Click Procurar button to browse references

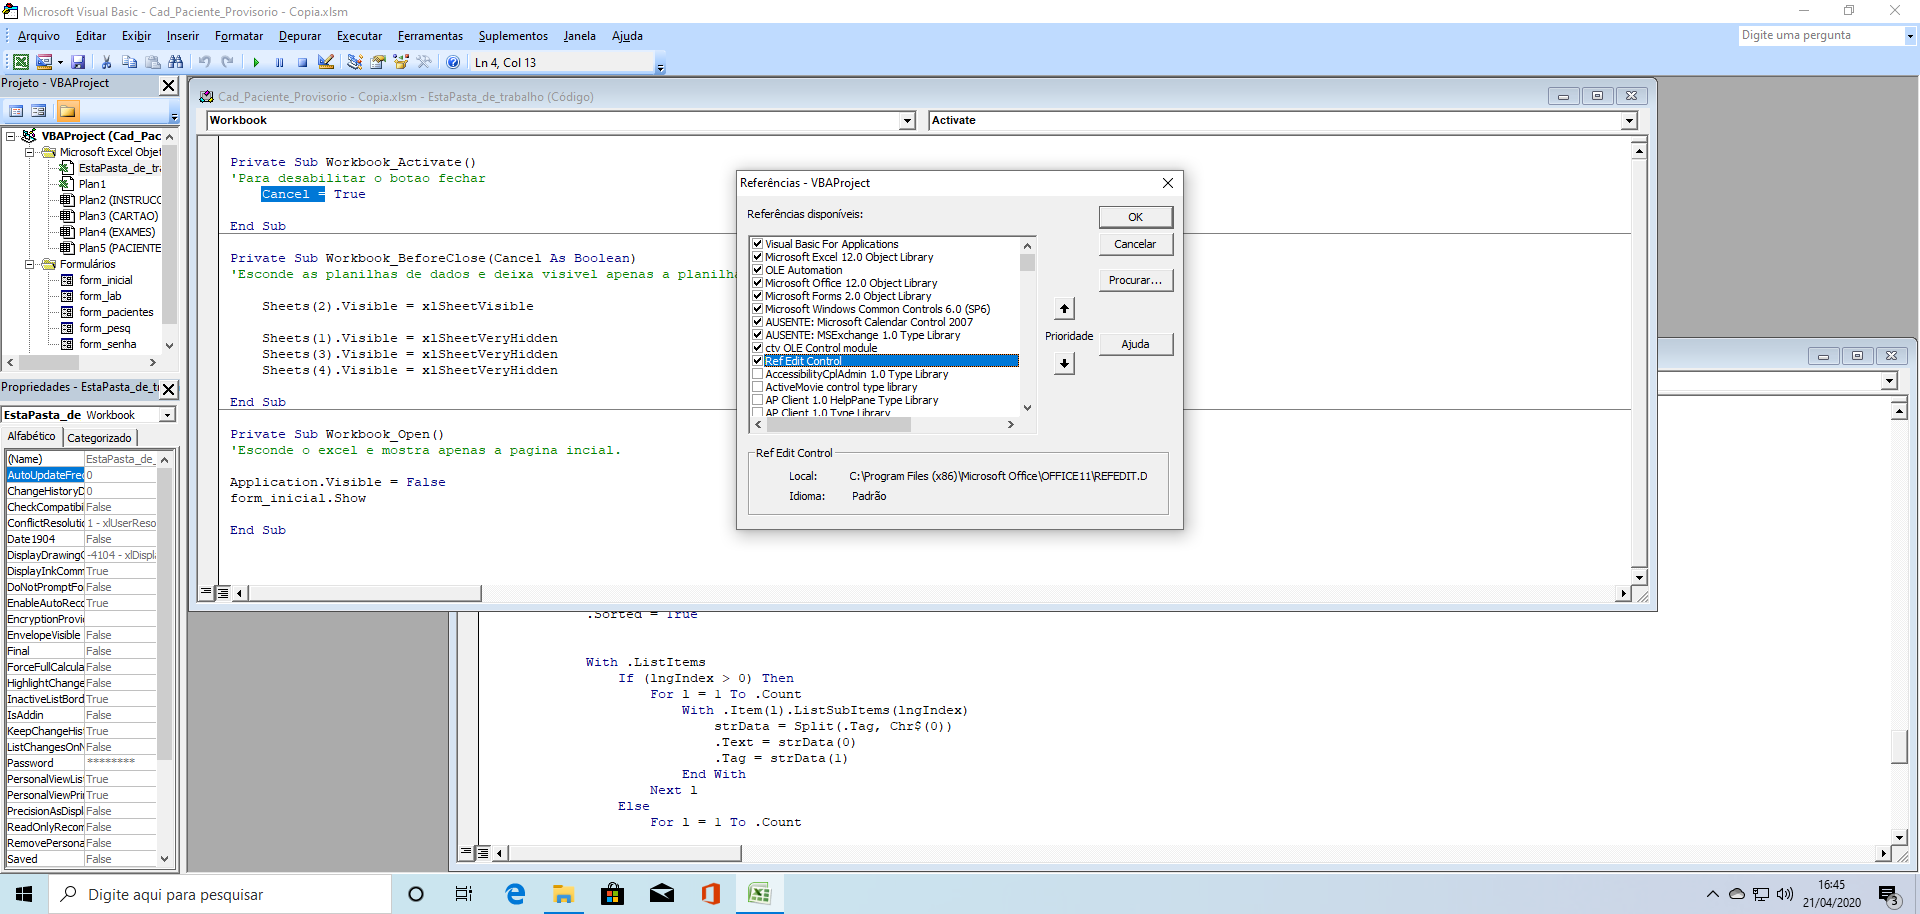coord(1135,280)
